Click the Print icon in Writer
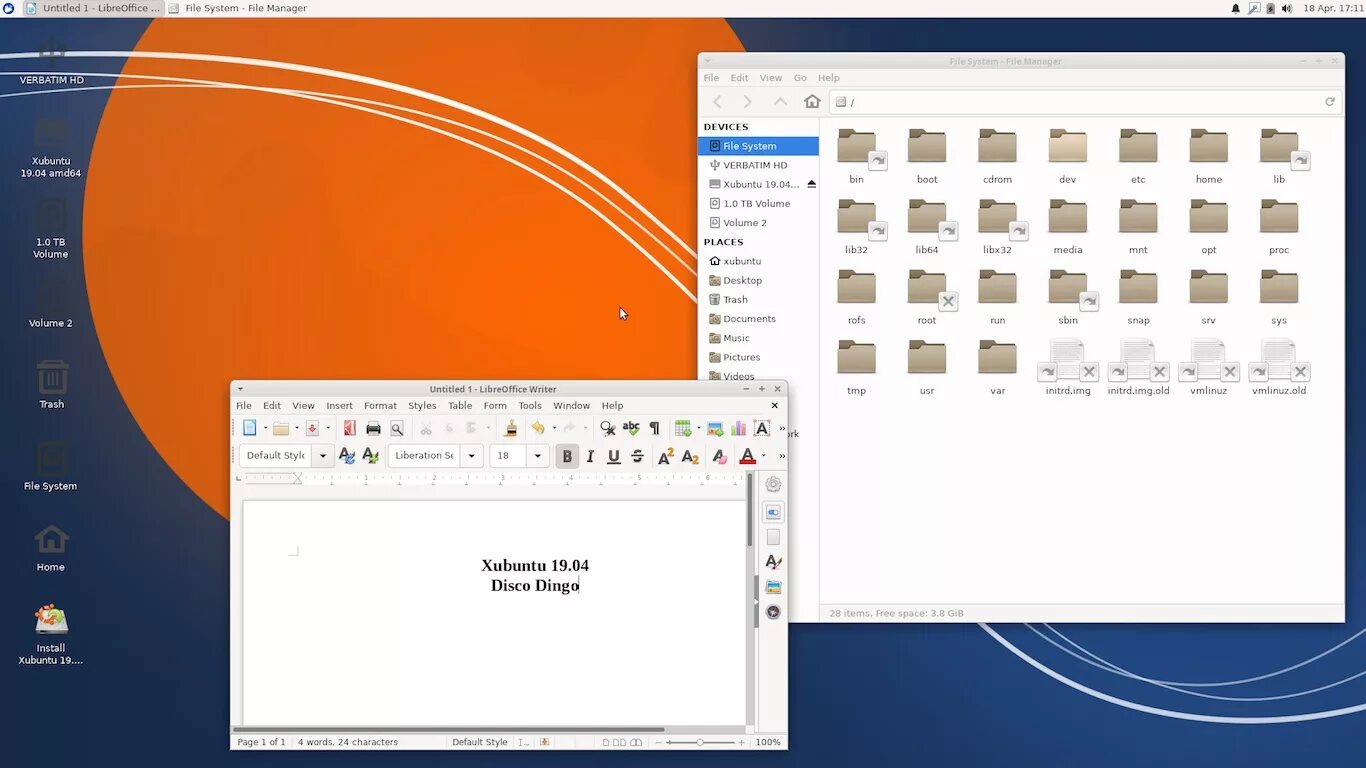 (373, 428)
